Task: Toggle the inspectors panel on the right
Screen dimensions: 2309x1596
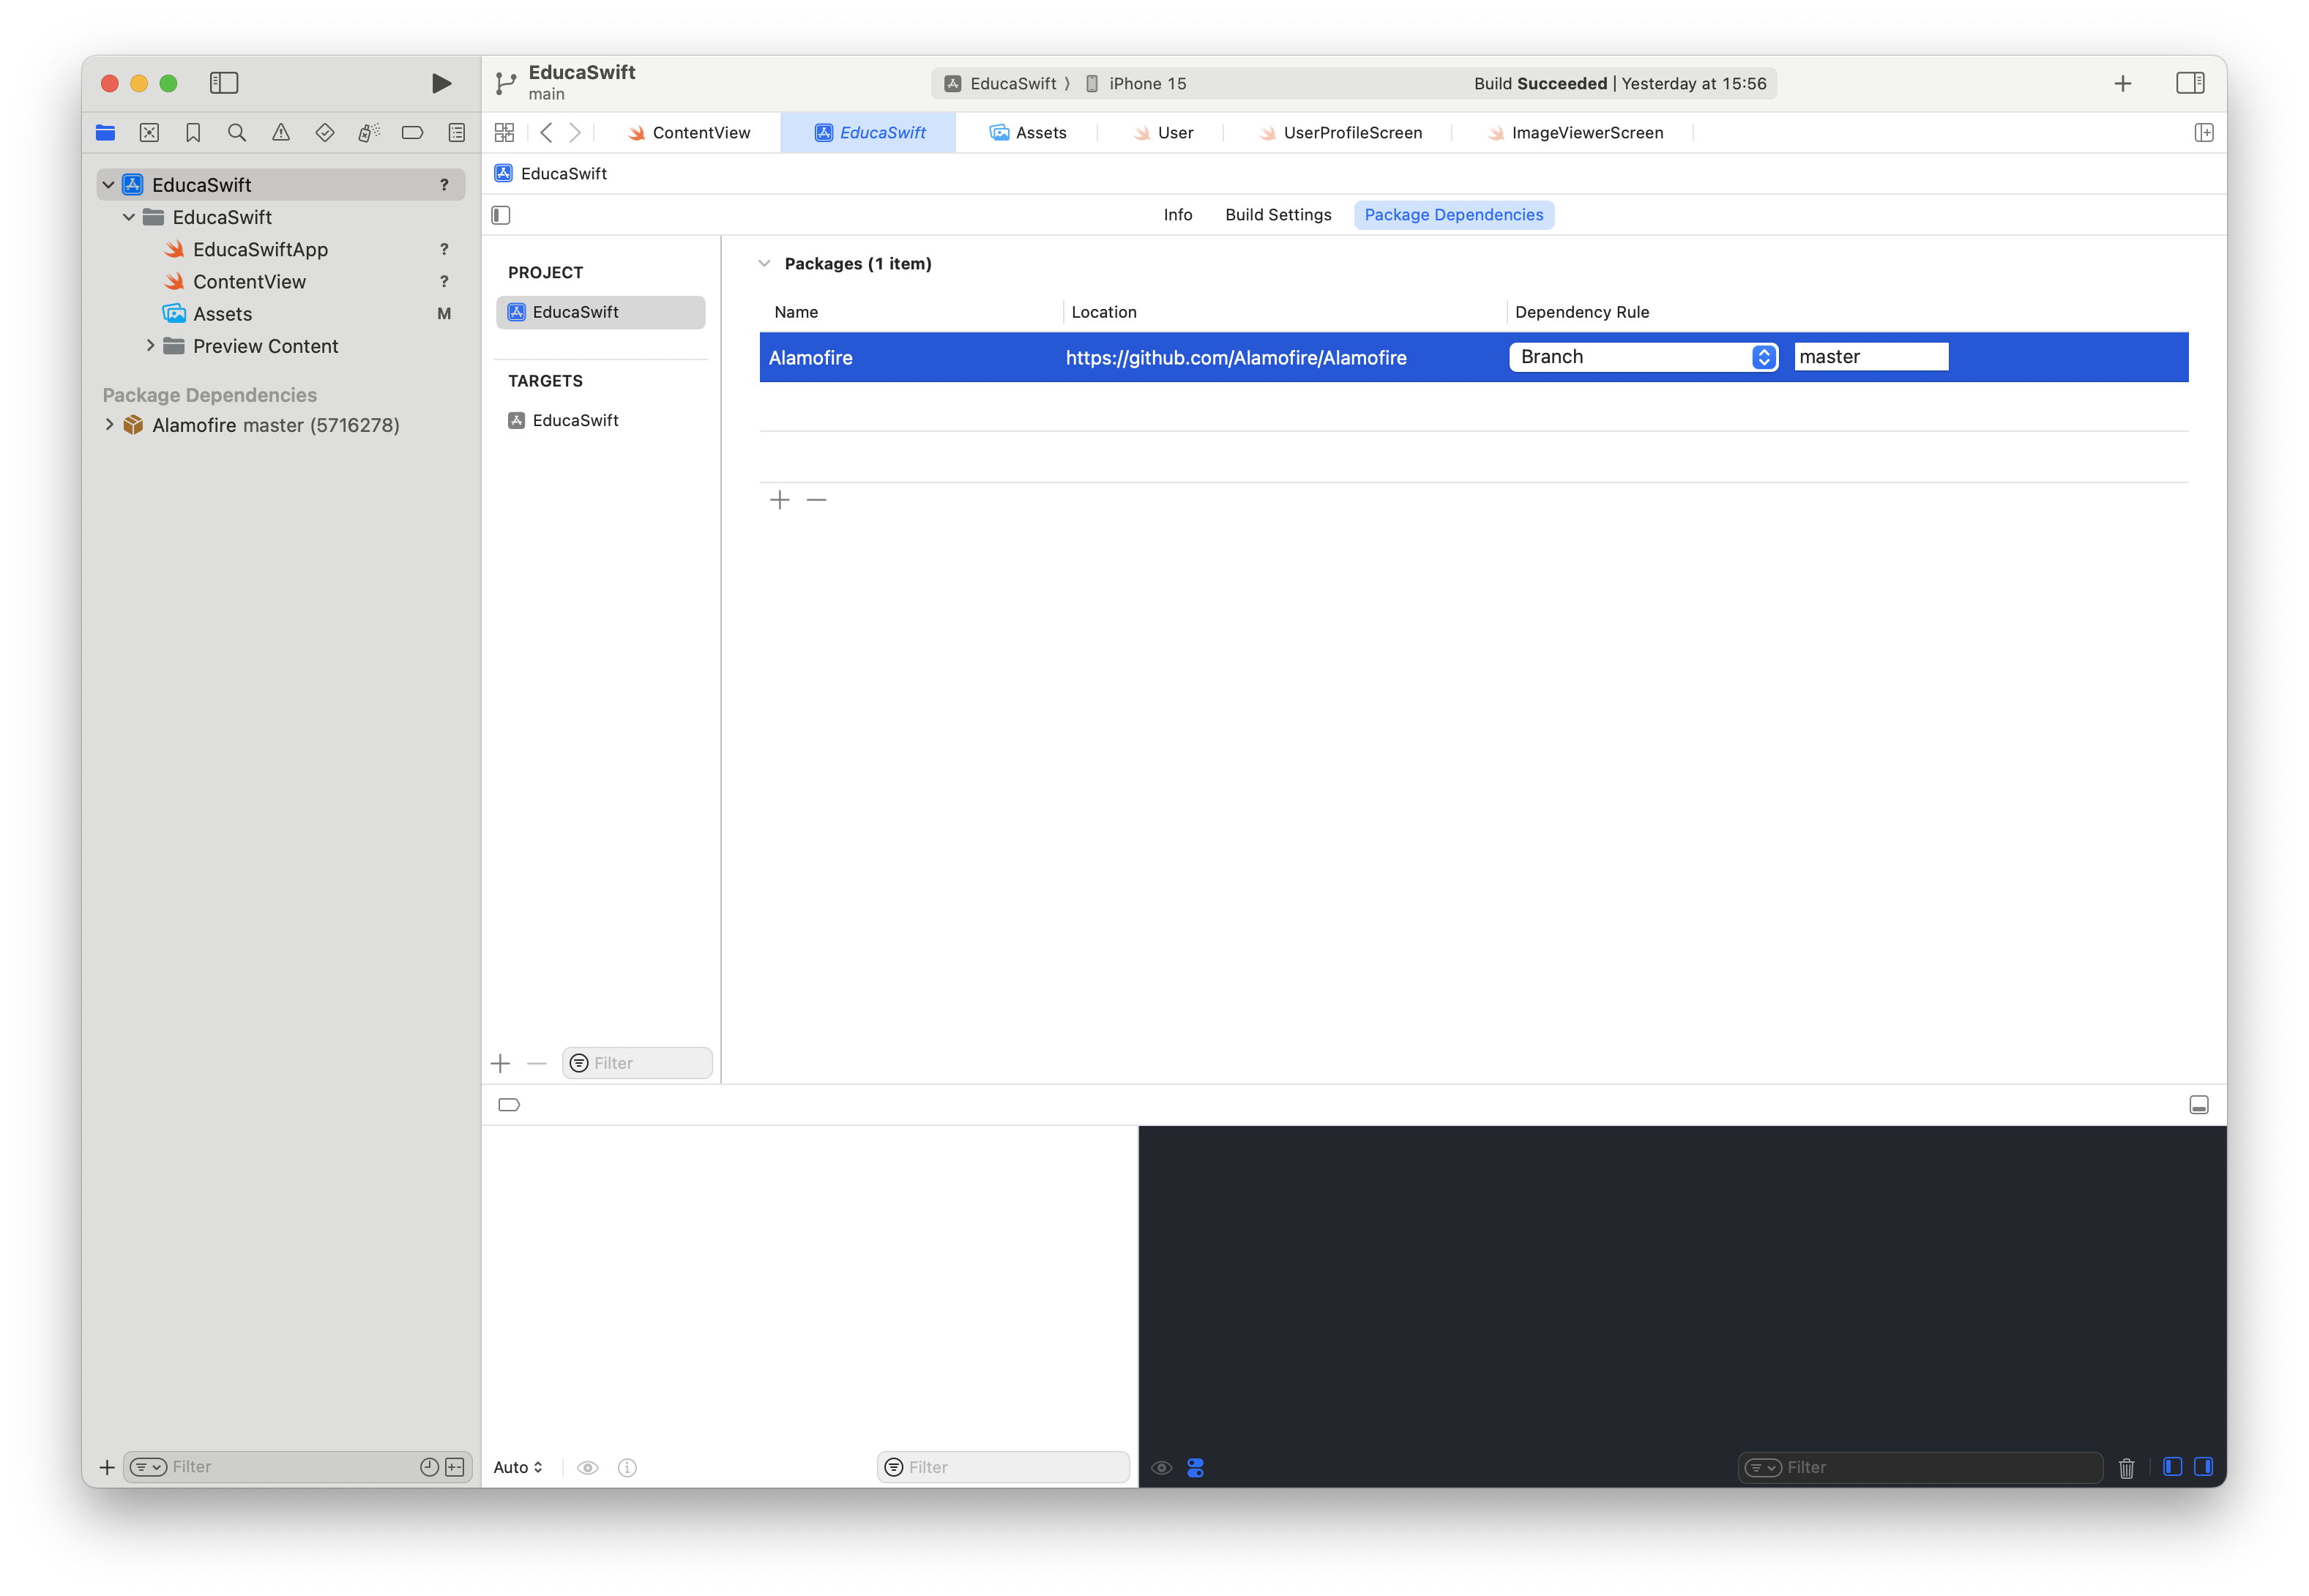Action: click(2190, 83)
